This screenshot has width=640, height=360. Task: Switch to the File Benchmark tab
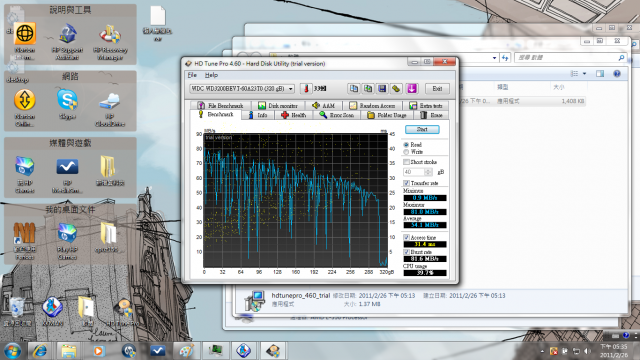click(x=220, y=105)
